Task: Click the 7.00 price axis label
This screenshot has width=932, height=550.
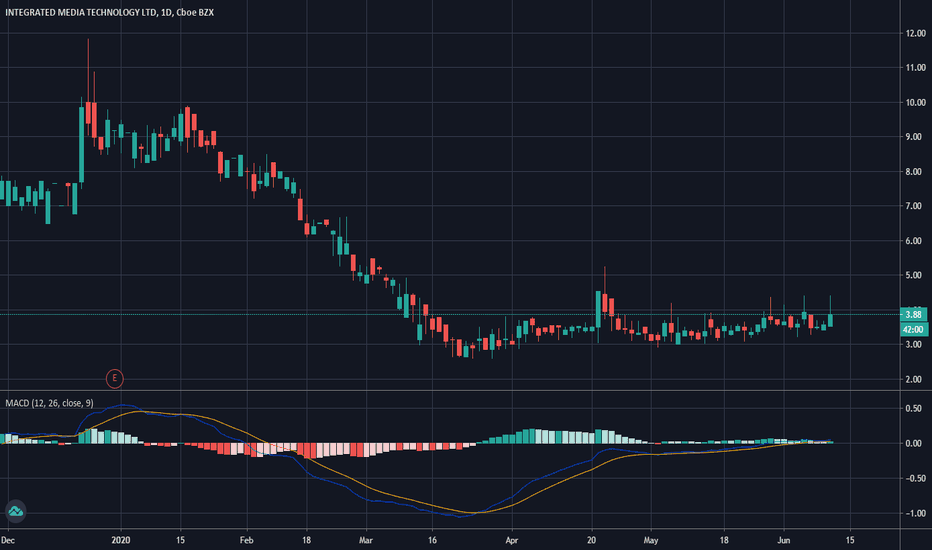Action: pos(914,206)
